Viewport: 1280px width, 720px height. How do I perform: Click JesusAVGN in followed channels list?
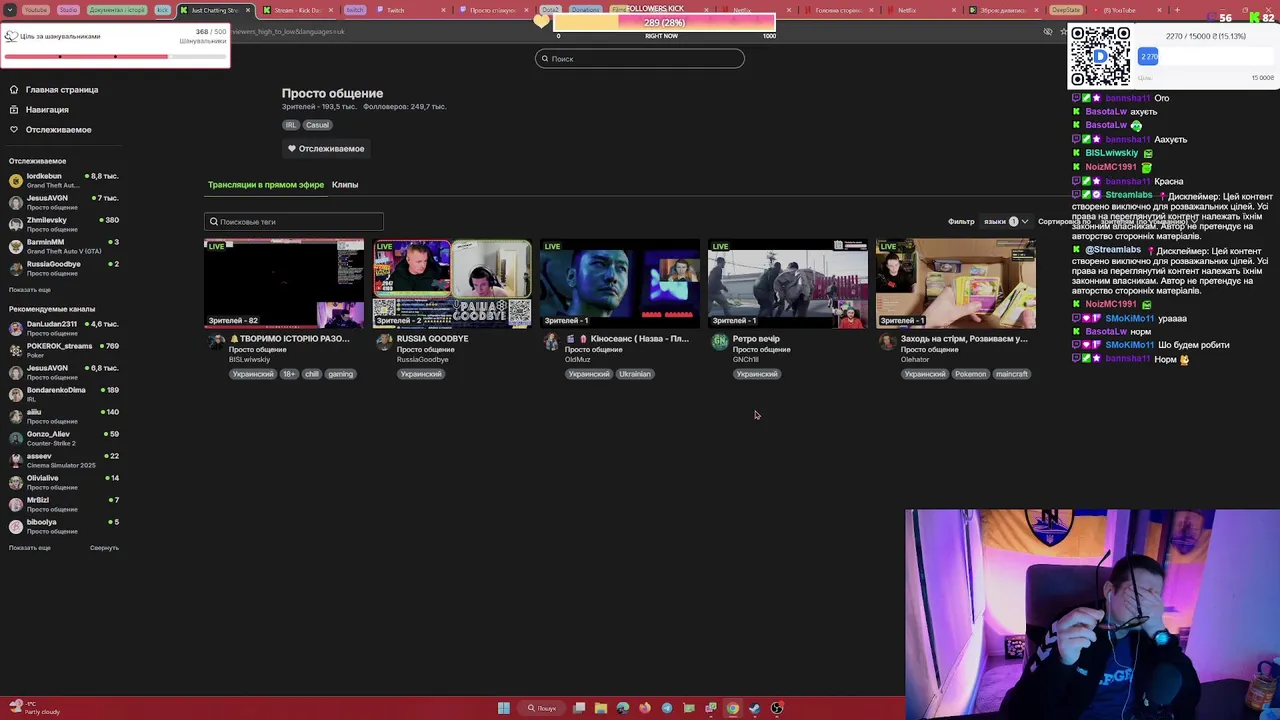coord(64,203)
